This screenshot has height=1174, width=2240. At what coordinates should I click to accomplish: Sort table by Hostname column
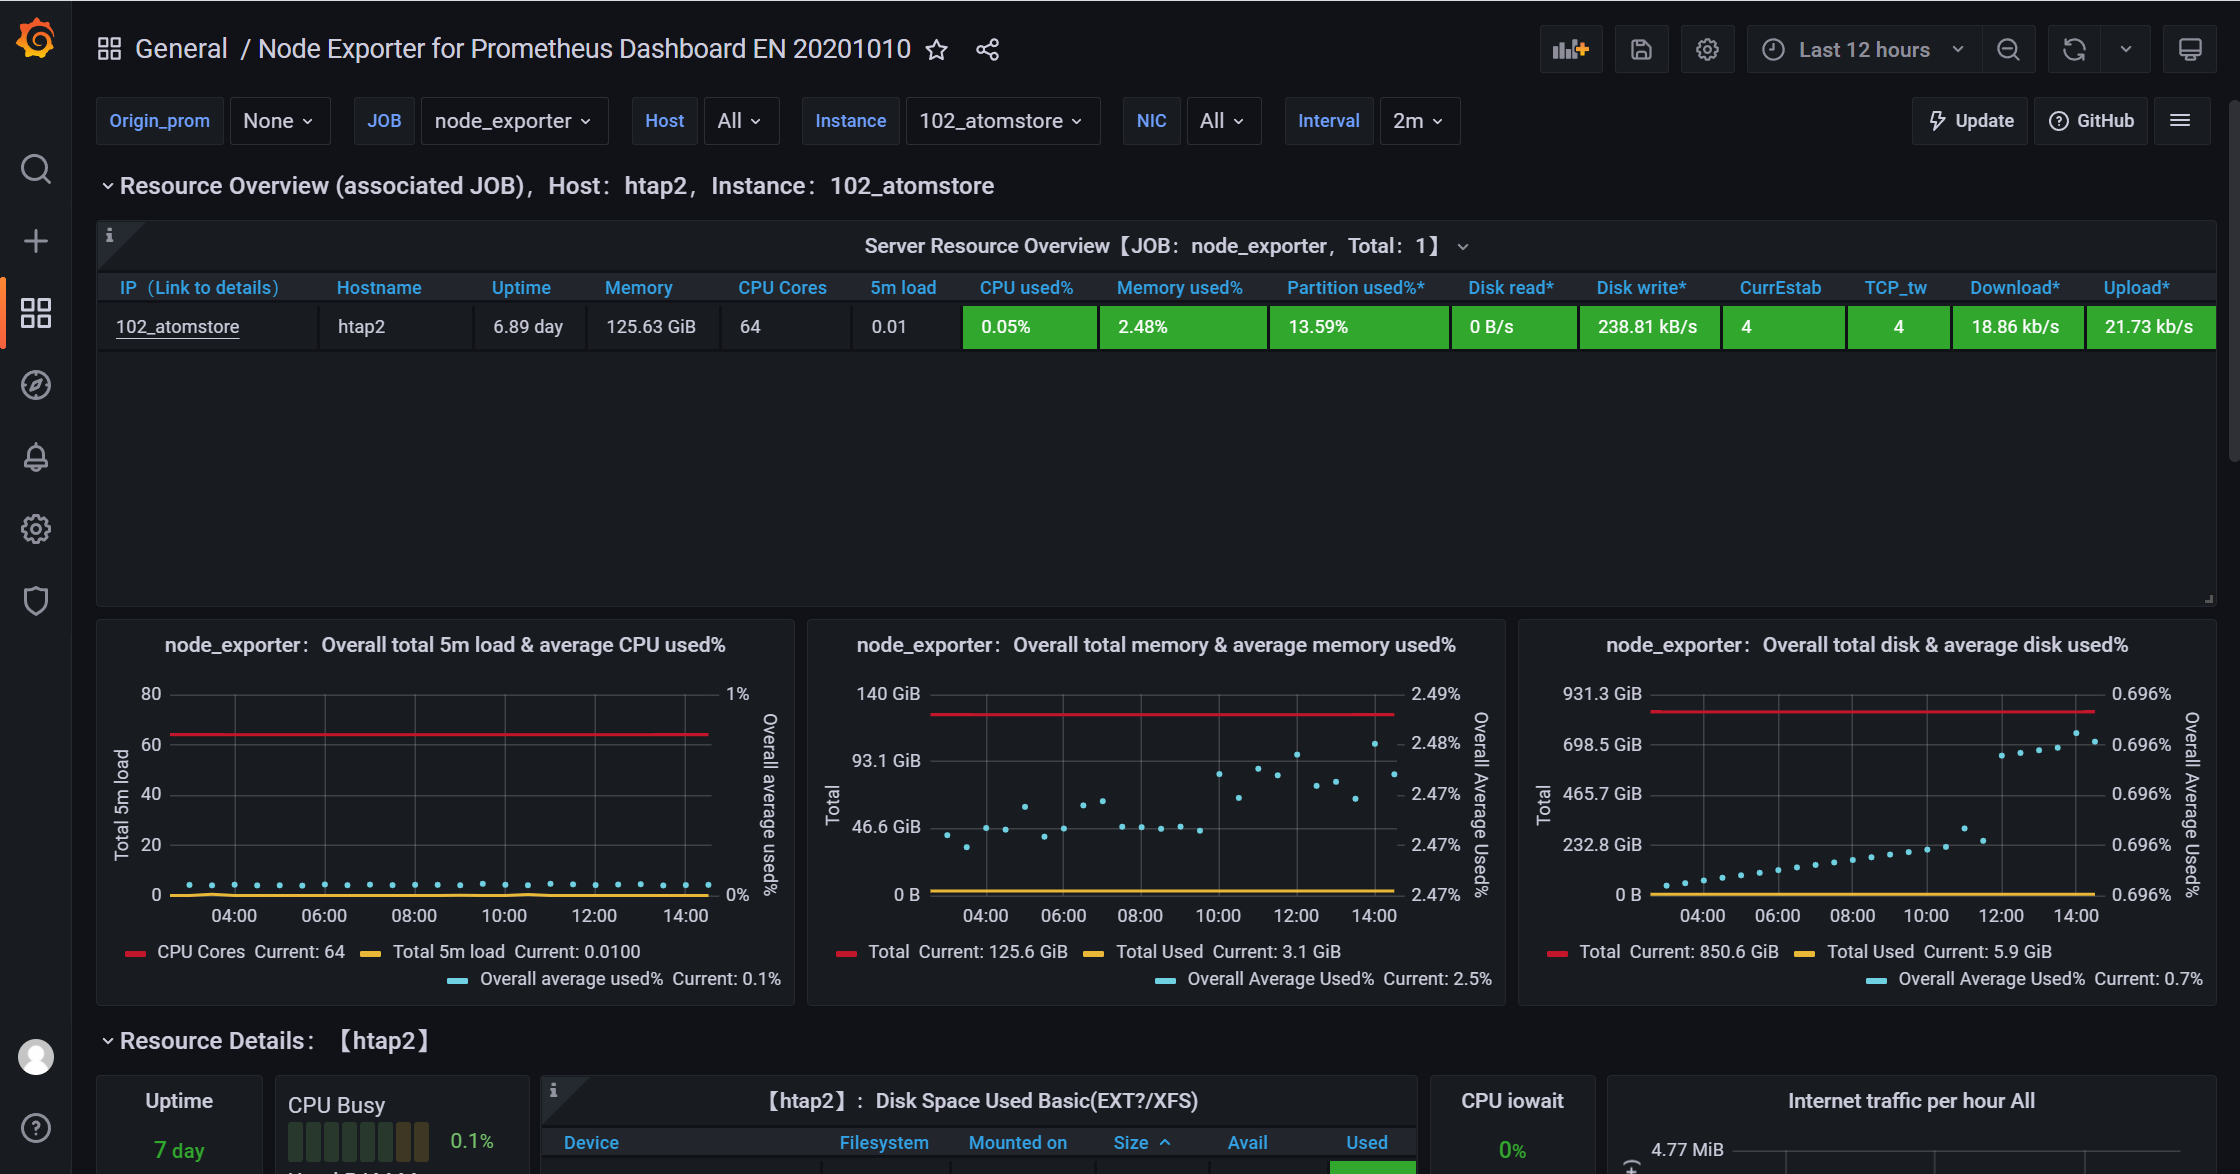(x=379, y=288)
